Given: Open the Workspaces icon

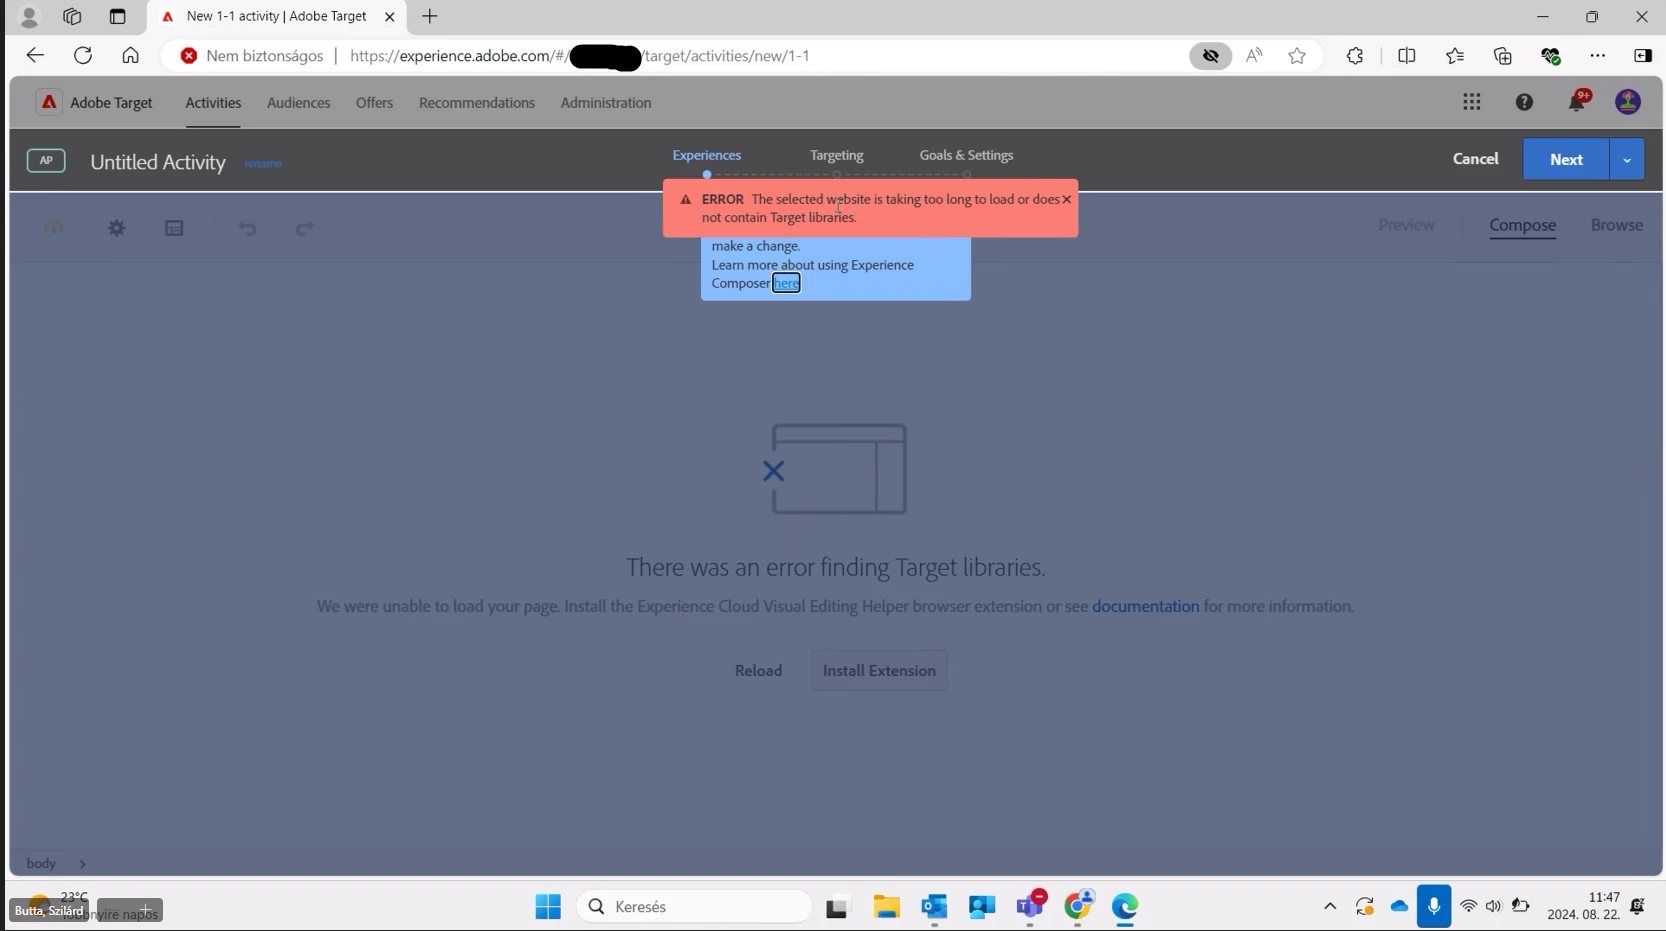Looking at the screenshot, I should 72,17.
